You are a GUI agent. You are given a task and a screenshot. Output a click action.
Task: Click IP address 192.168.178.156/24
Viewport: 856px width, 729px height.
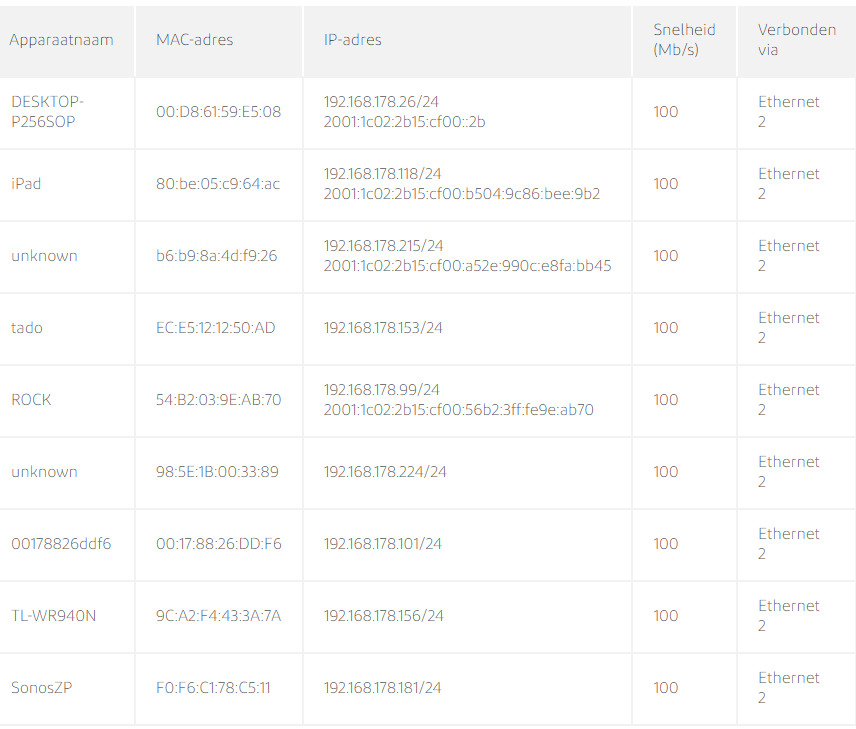tap(383, 616)
